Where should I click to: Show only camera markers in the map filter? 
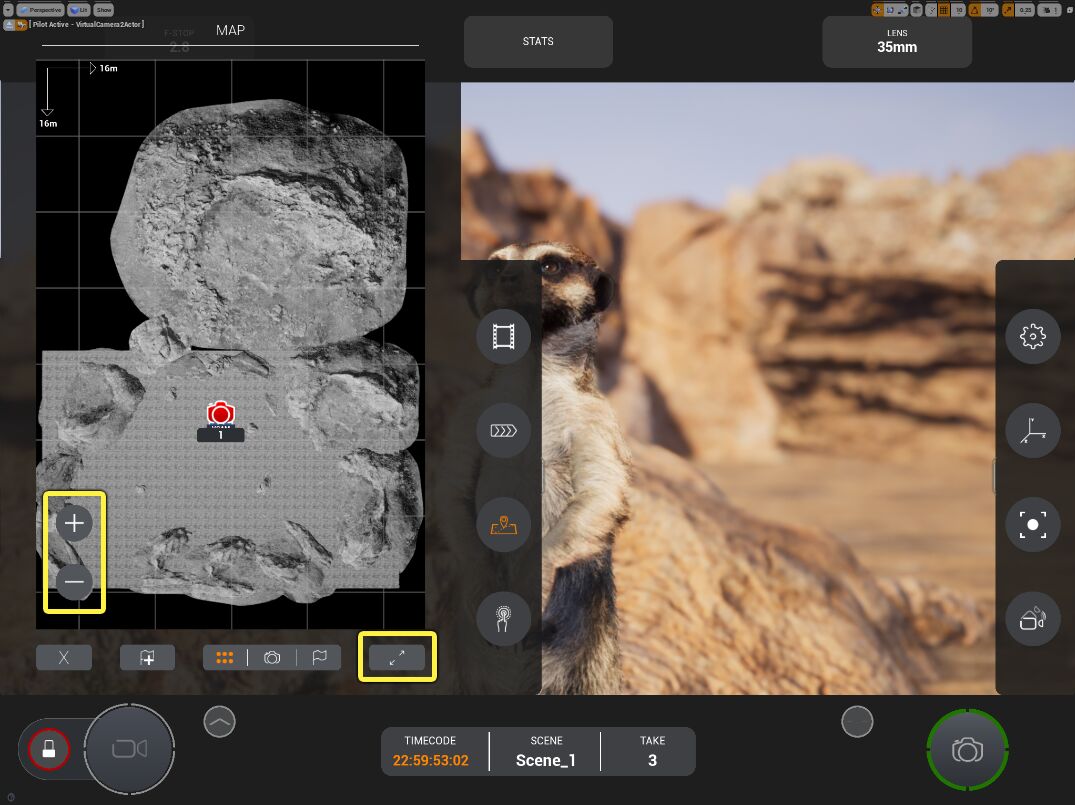(272, 657)
